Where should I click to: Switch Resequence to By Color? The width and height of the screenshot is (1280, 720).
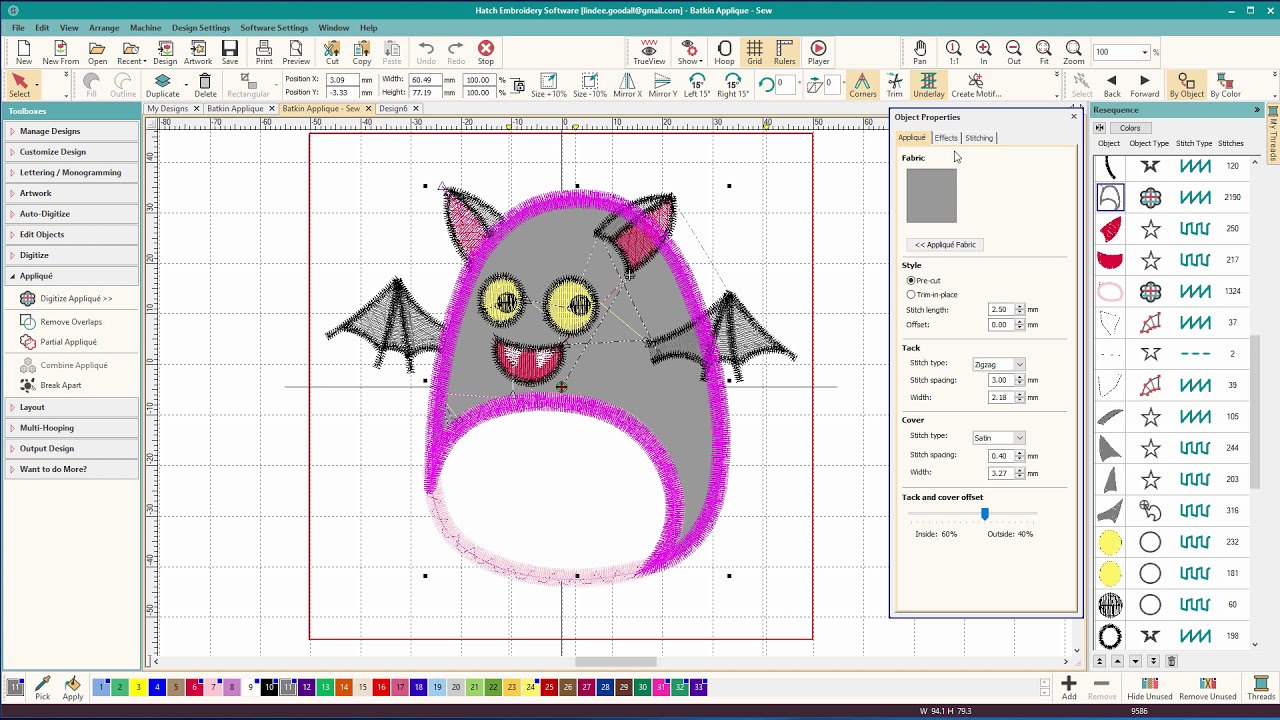1225,86
